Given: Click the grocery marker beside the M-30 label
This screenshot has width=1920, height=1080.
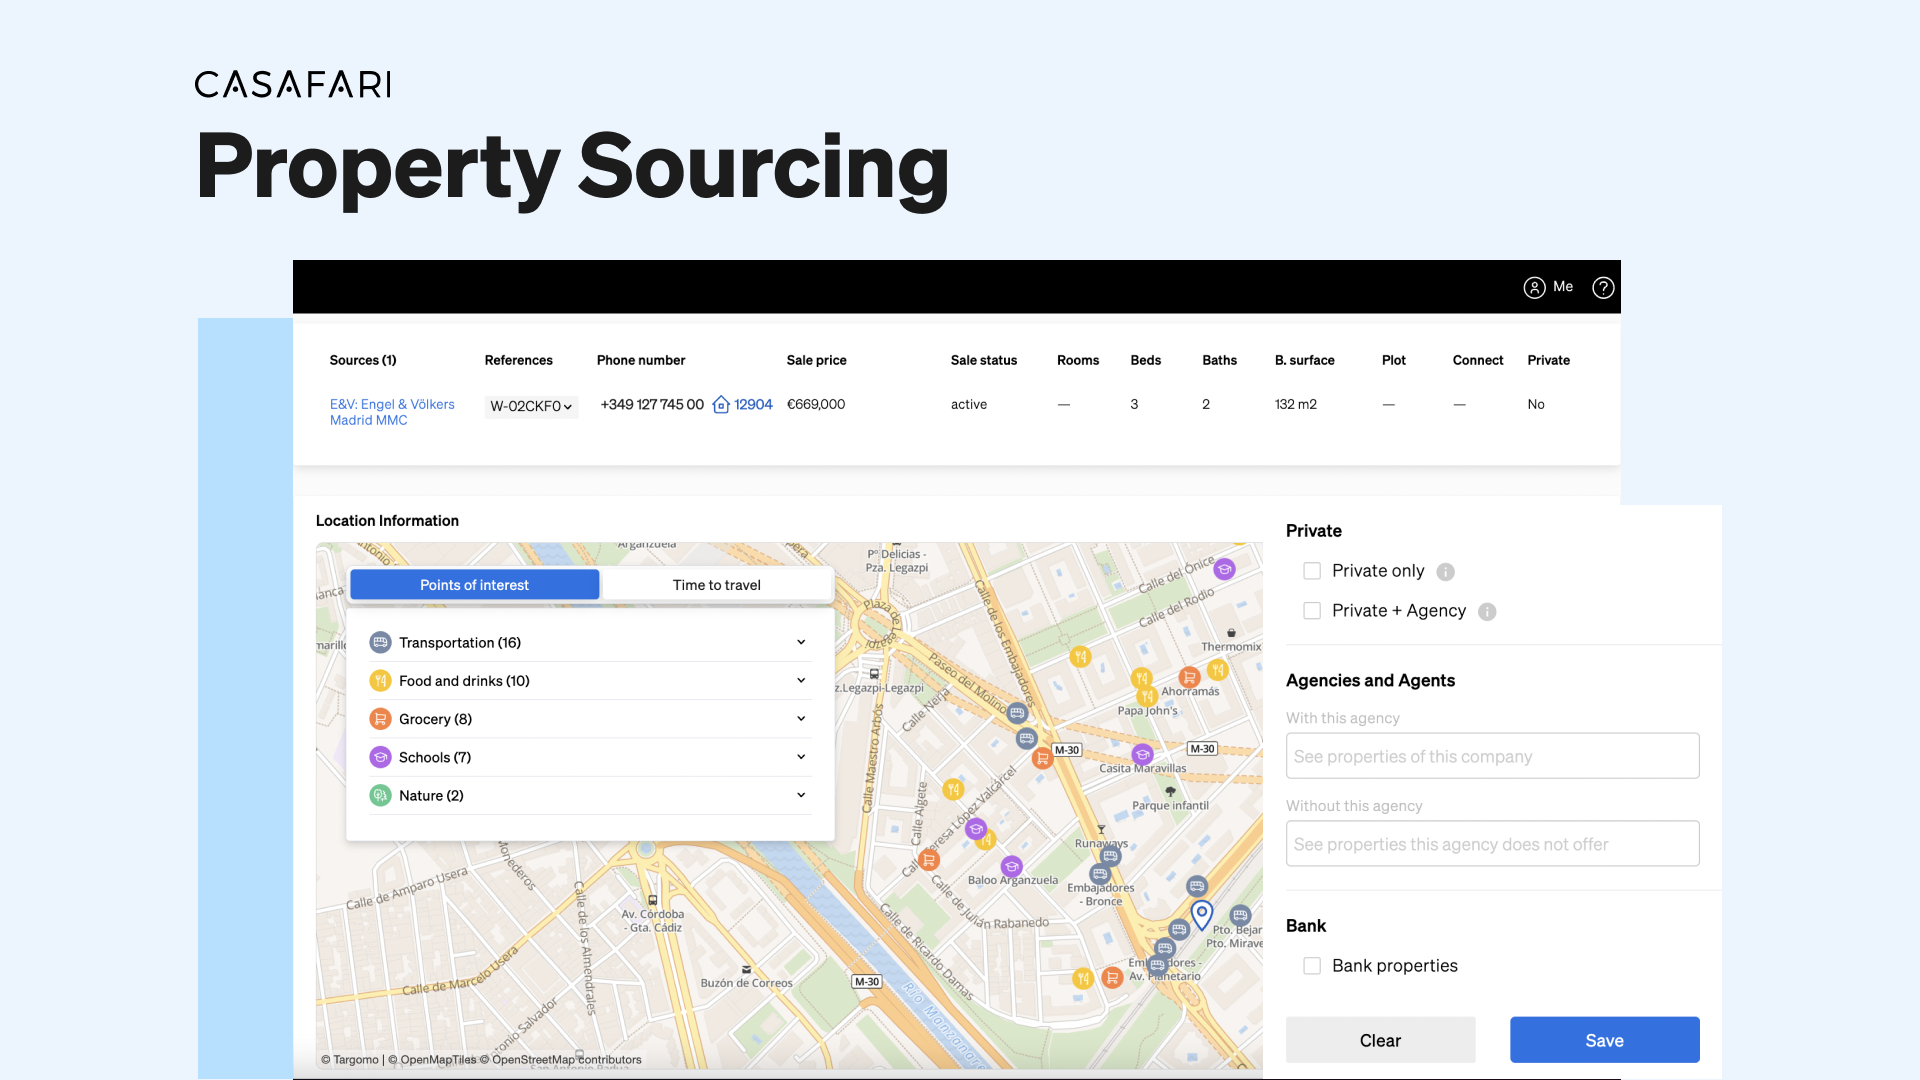Looking at the screenshot, I should pos(1042,758).
